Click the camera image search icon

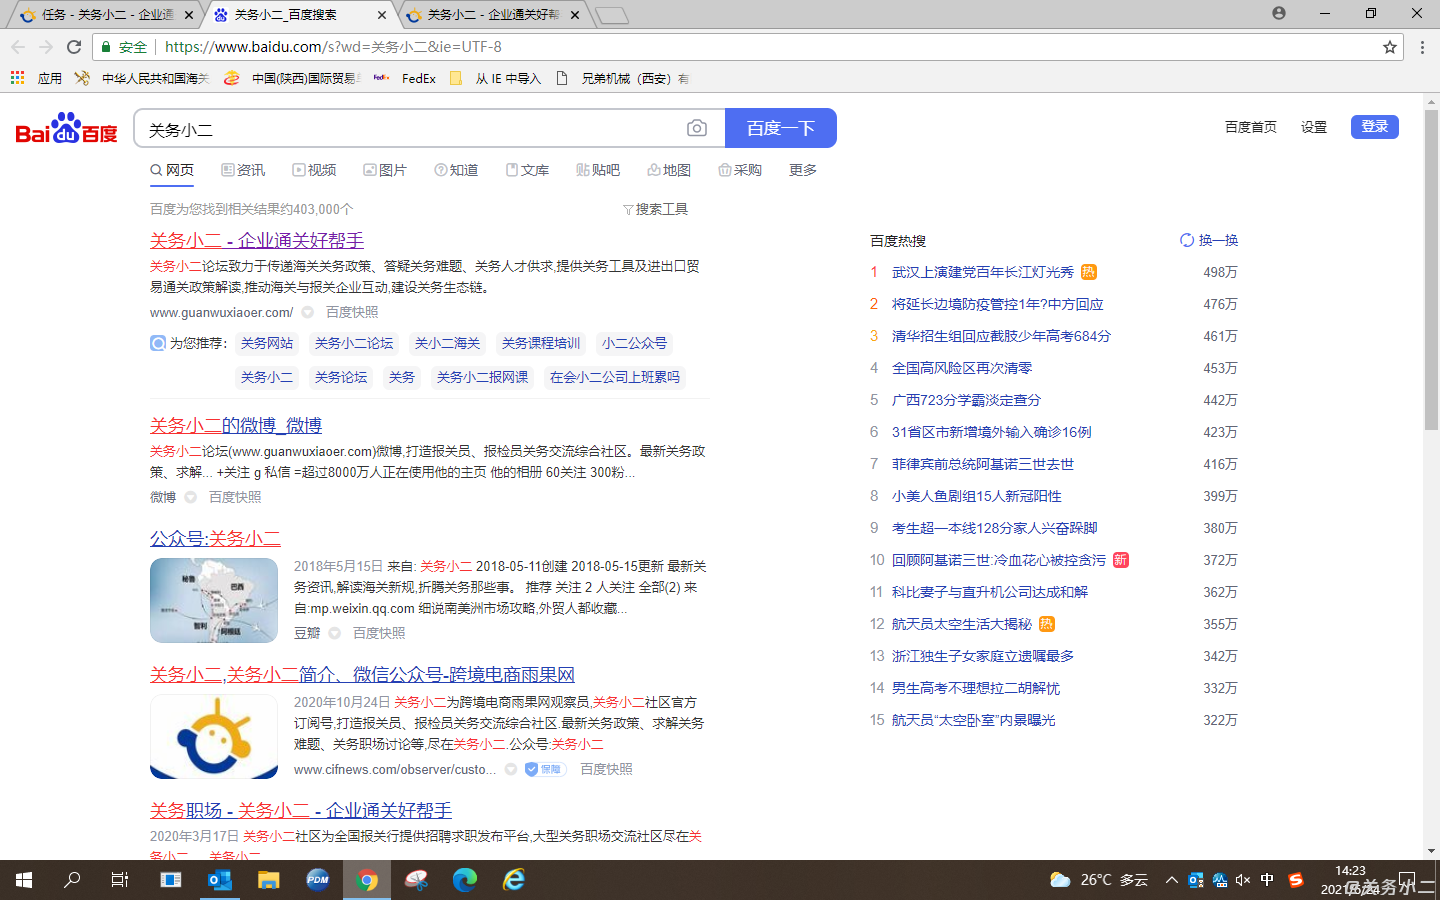coord(697,128)
